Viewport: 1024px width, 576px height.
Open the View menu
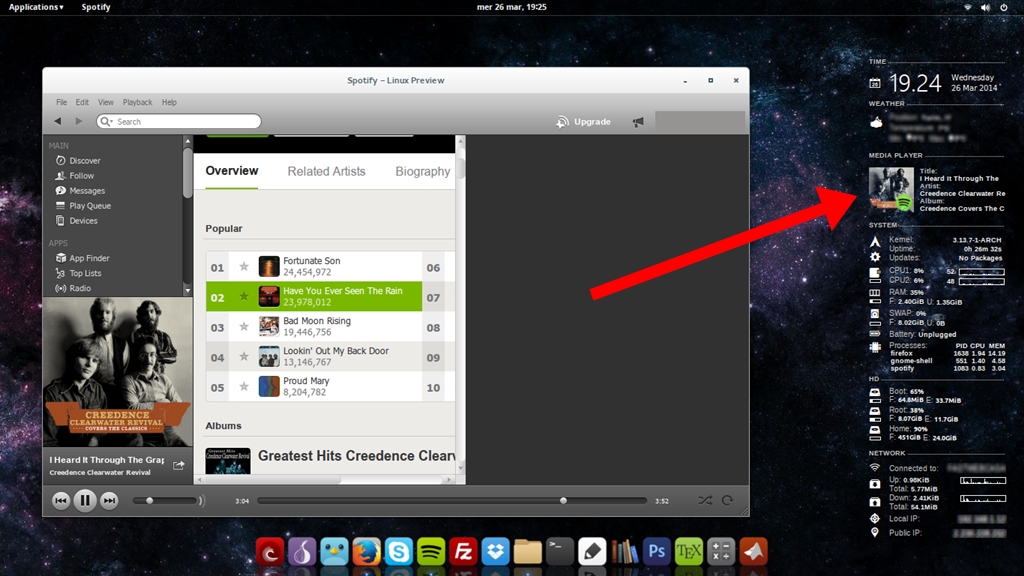click(x=106, y=102)
